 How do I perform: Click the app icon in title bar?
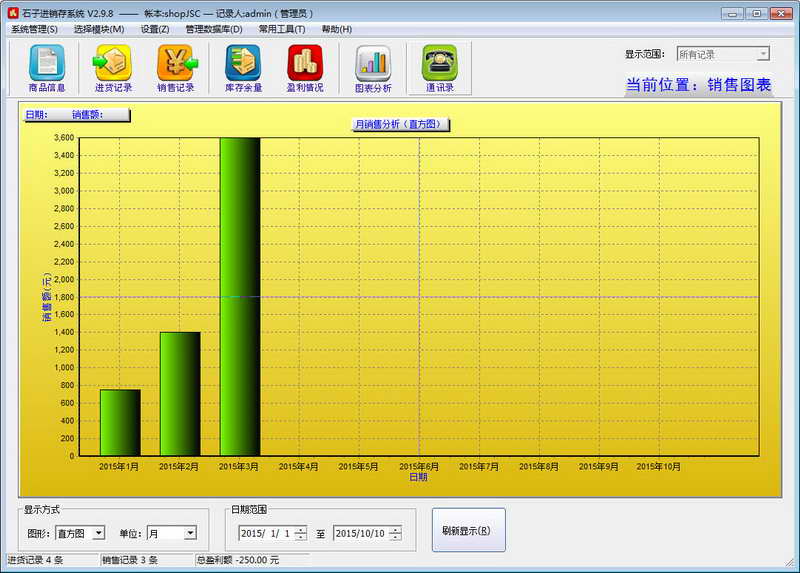[13, 13]
